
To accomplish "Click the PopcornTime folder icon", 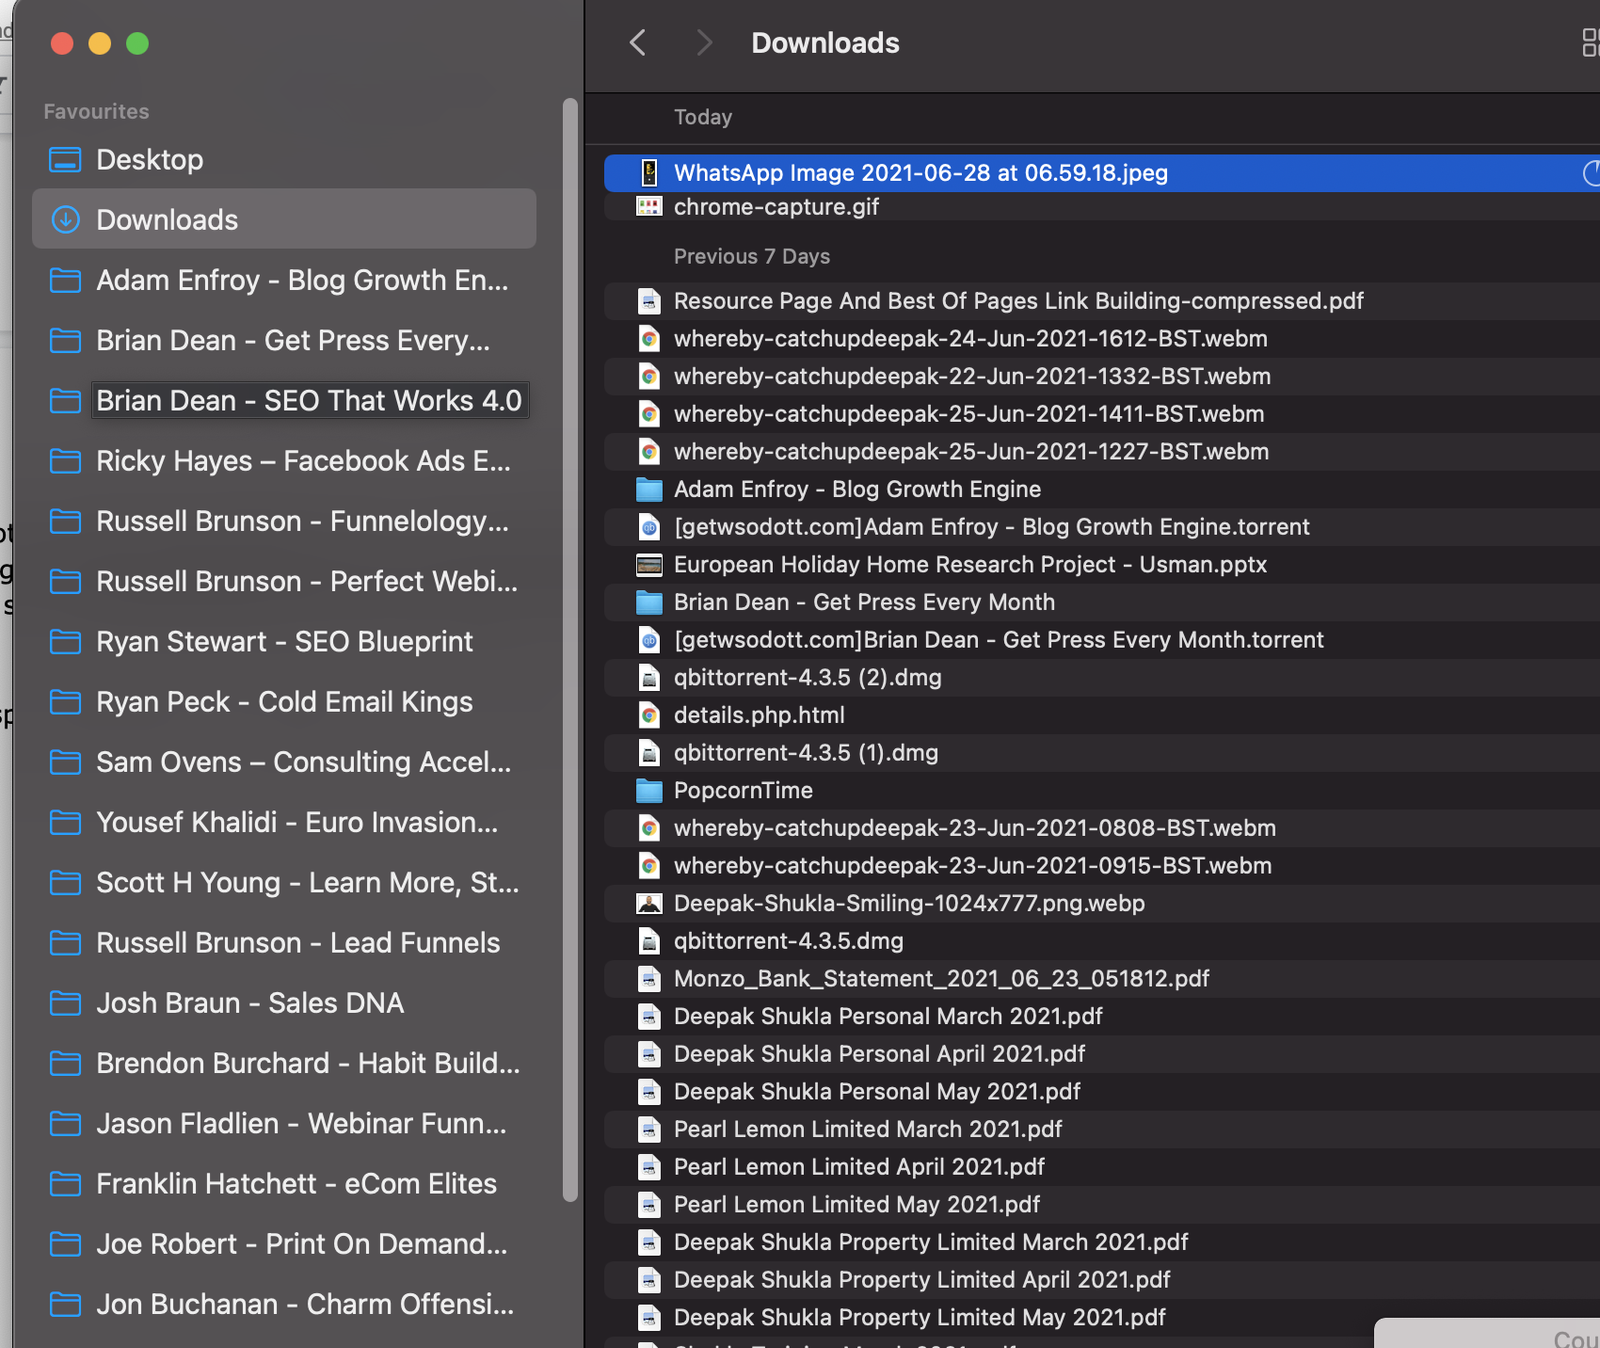I will pos(649,791).
